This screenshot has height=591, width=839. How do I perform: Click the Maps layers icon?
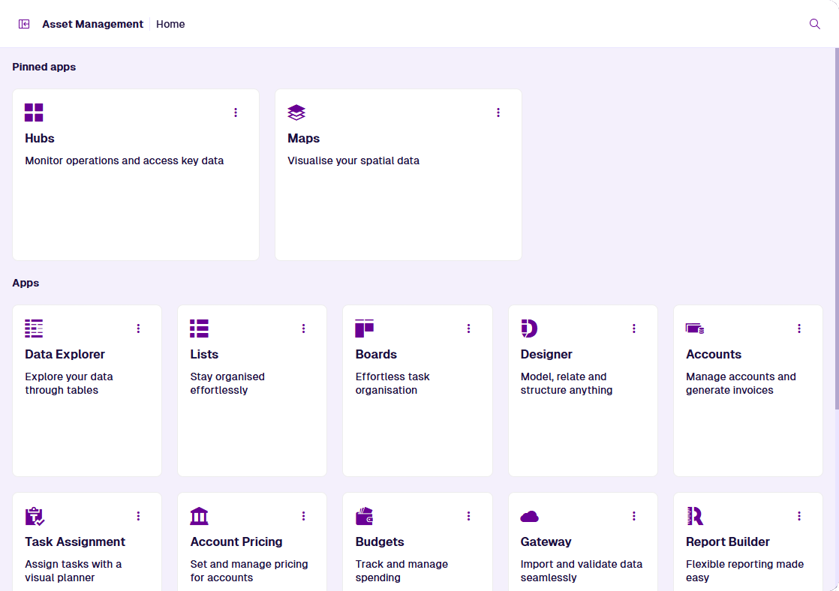(296, 112)
